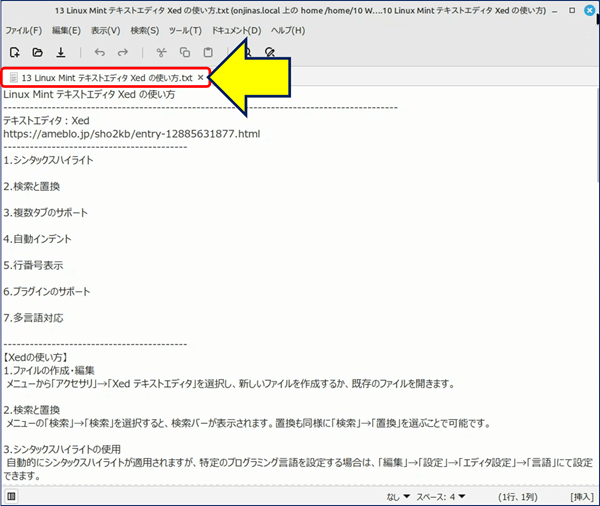600x506 pixels.
Task: Open the ヘルプ(H) menu
Action: 288,31
